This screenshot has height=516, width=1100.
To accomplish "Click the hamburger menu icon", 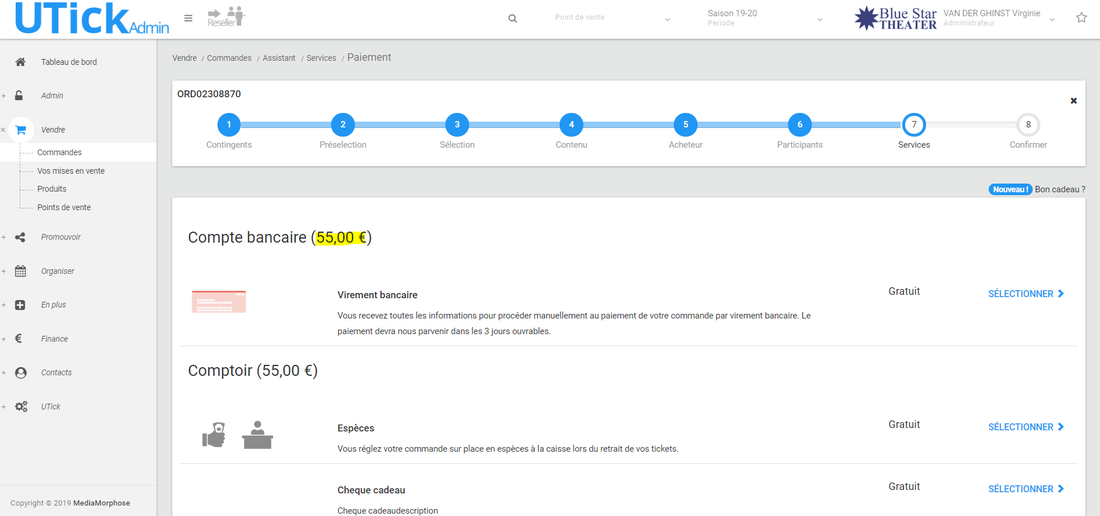I will 189,18.
